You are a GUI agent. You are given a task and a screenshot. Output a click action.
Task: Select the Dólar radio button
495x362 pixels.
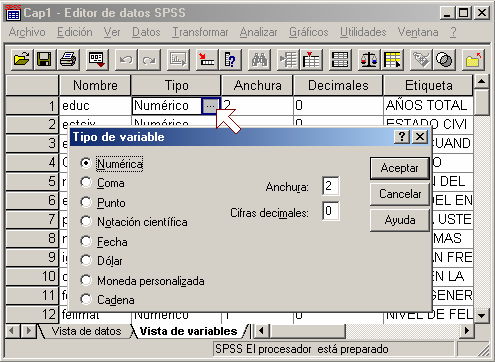pos(86,260)
